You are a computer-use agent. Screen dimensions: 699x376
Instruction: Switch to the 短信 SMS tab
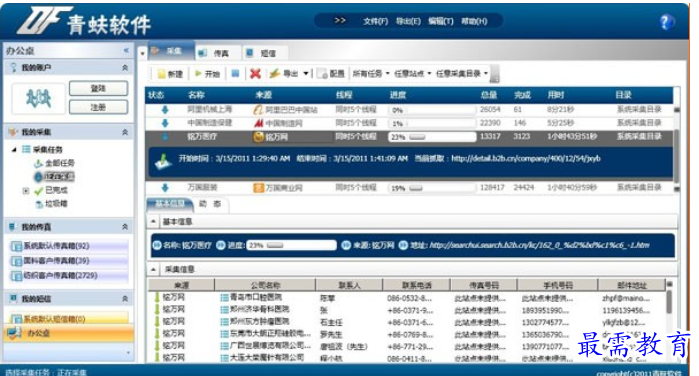[265, 53]
